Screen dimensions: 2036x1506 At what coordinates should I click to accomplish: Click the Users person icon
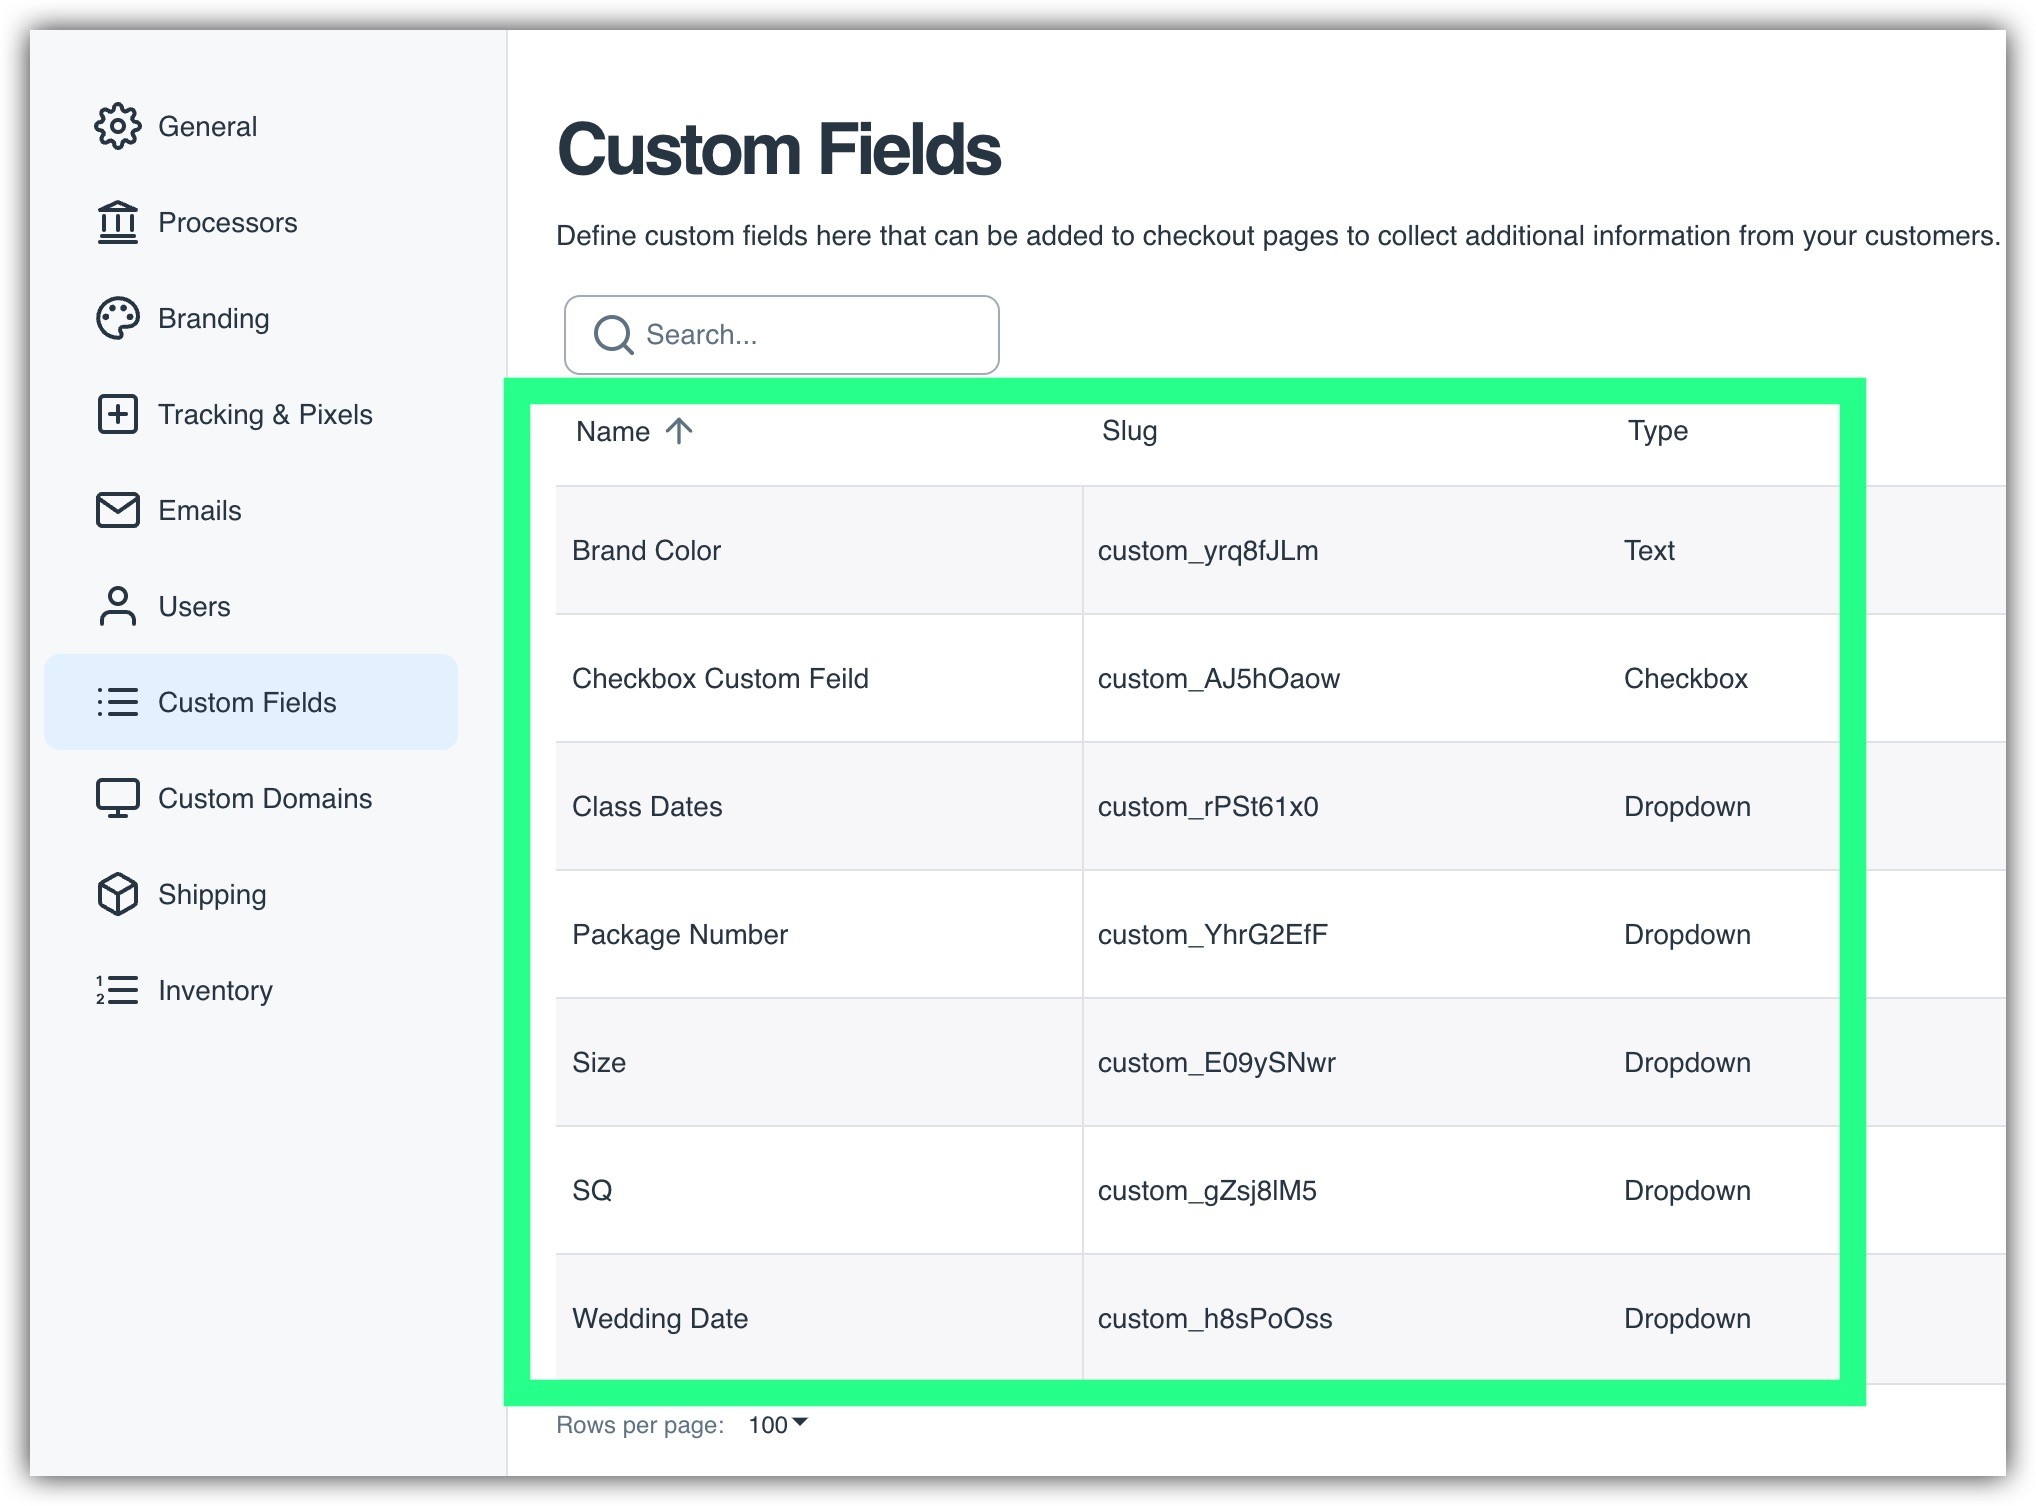(x=117, y=606)
